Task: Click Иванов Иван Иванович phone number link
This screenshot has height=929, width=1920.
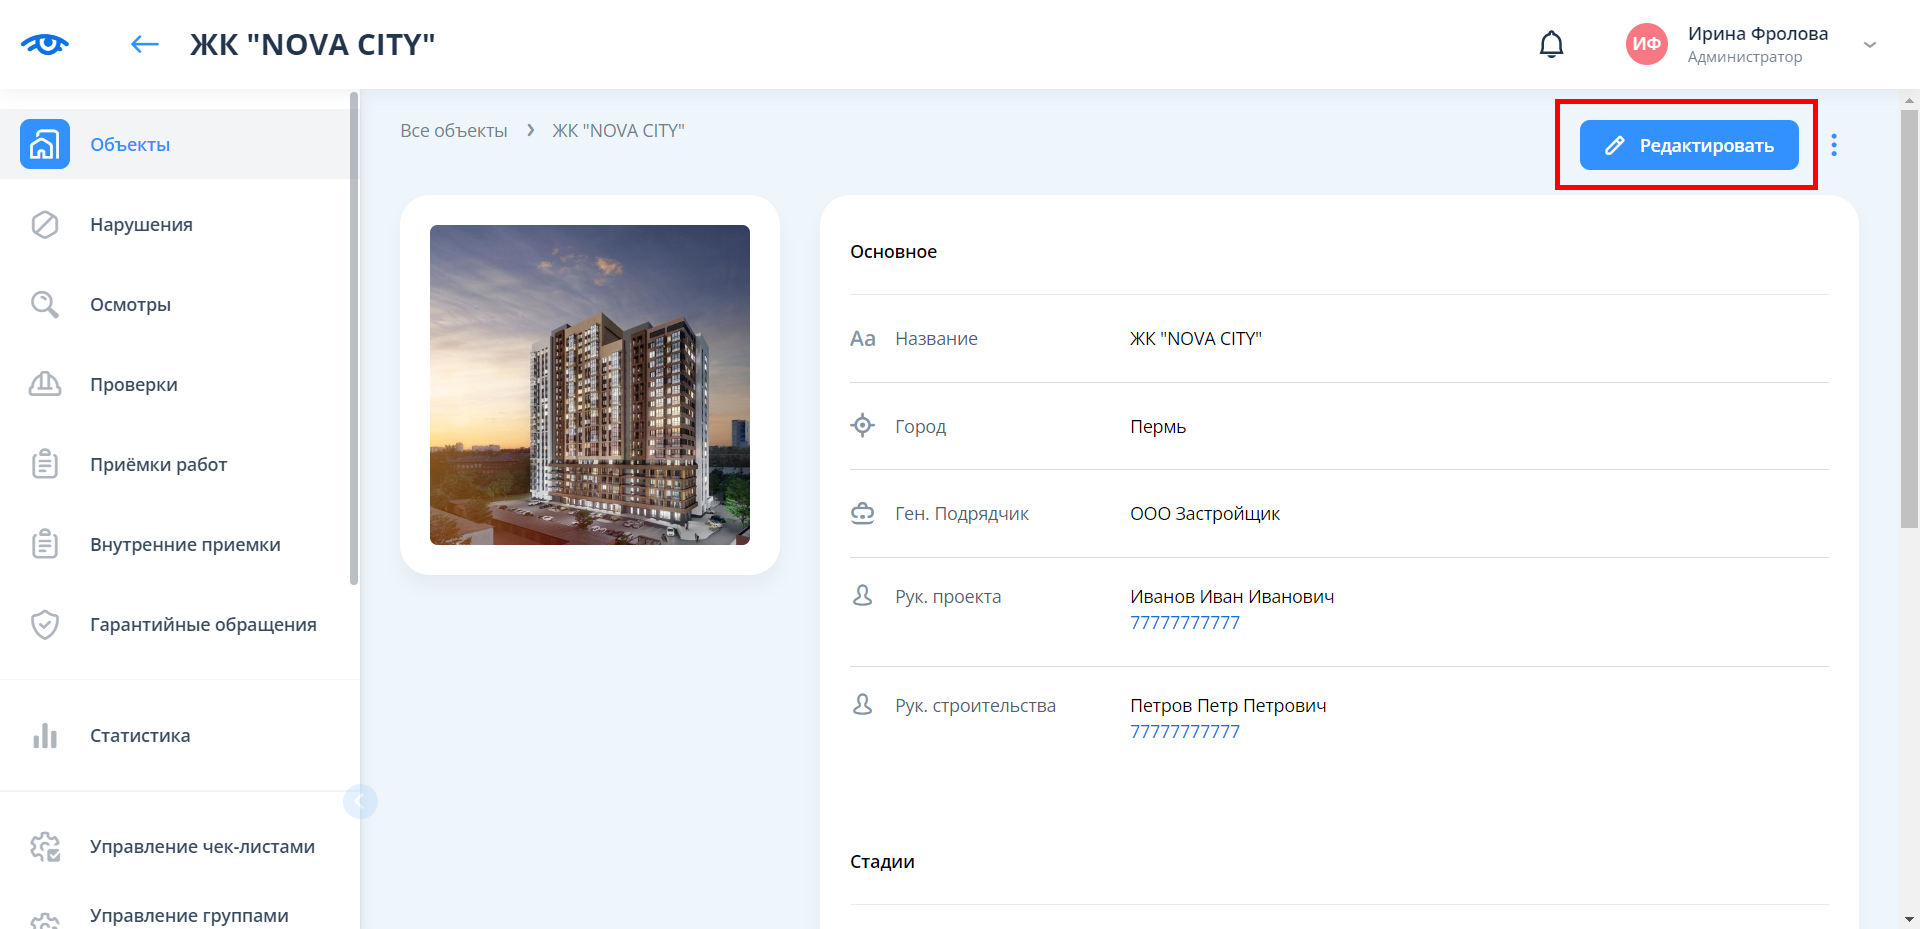Action: click(1184, 623)
